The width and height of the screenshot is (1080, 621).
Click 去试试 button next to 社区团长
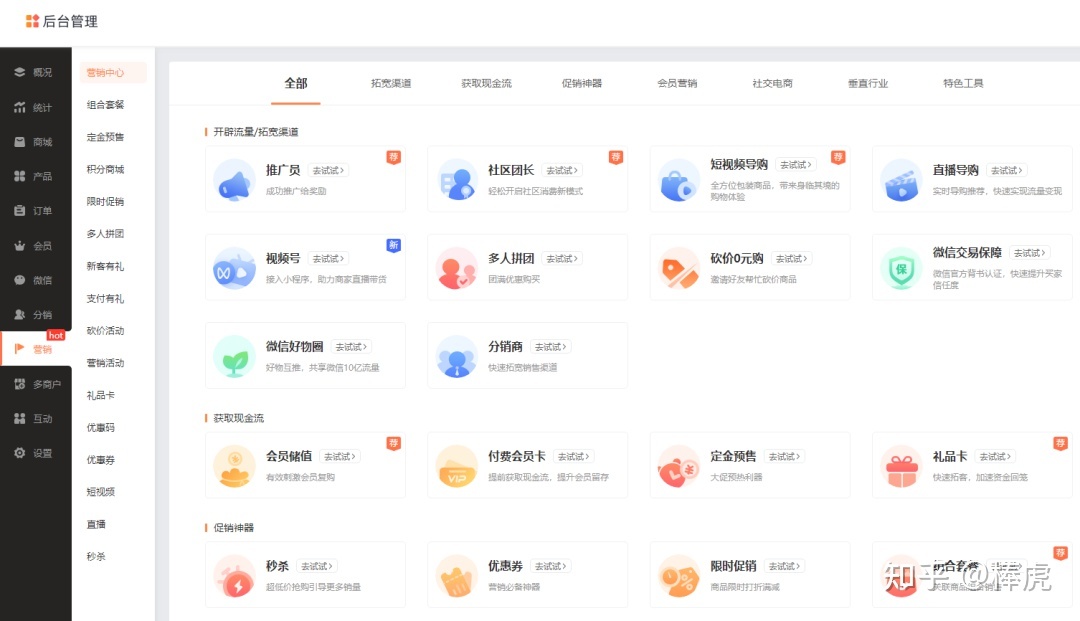click(x=562, y=170)
